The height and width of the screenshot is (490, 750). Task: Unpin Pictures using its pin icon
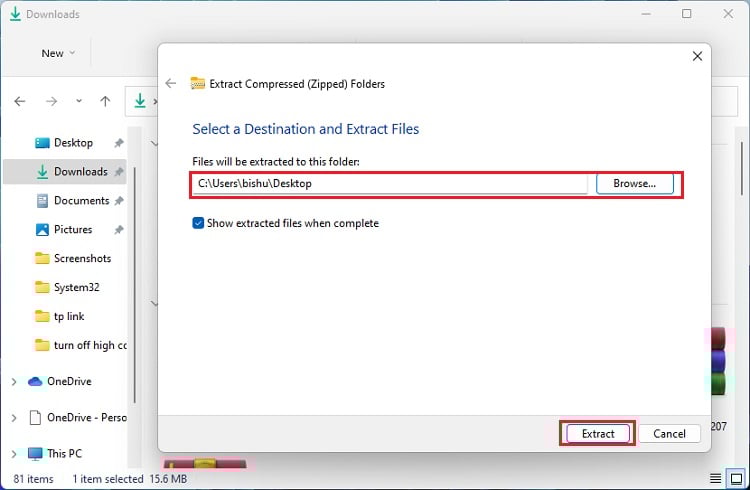pyautogui.click(x=119, y=230)
